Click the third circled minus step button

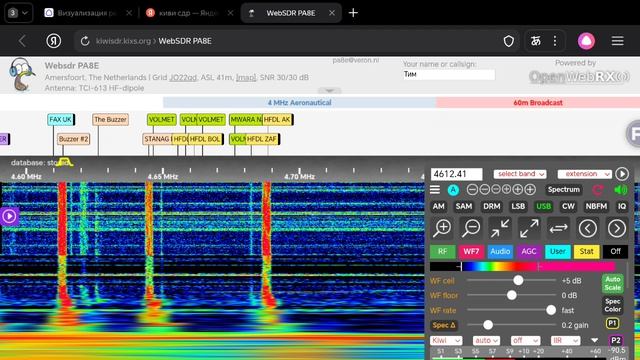coord(496,190)
